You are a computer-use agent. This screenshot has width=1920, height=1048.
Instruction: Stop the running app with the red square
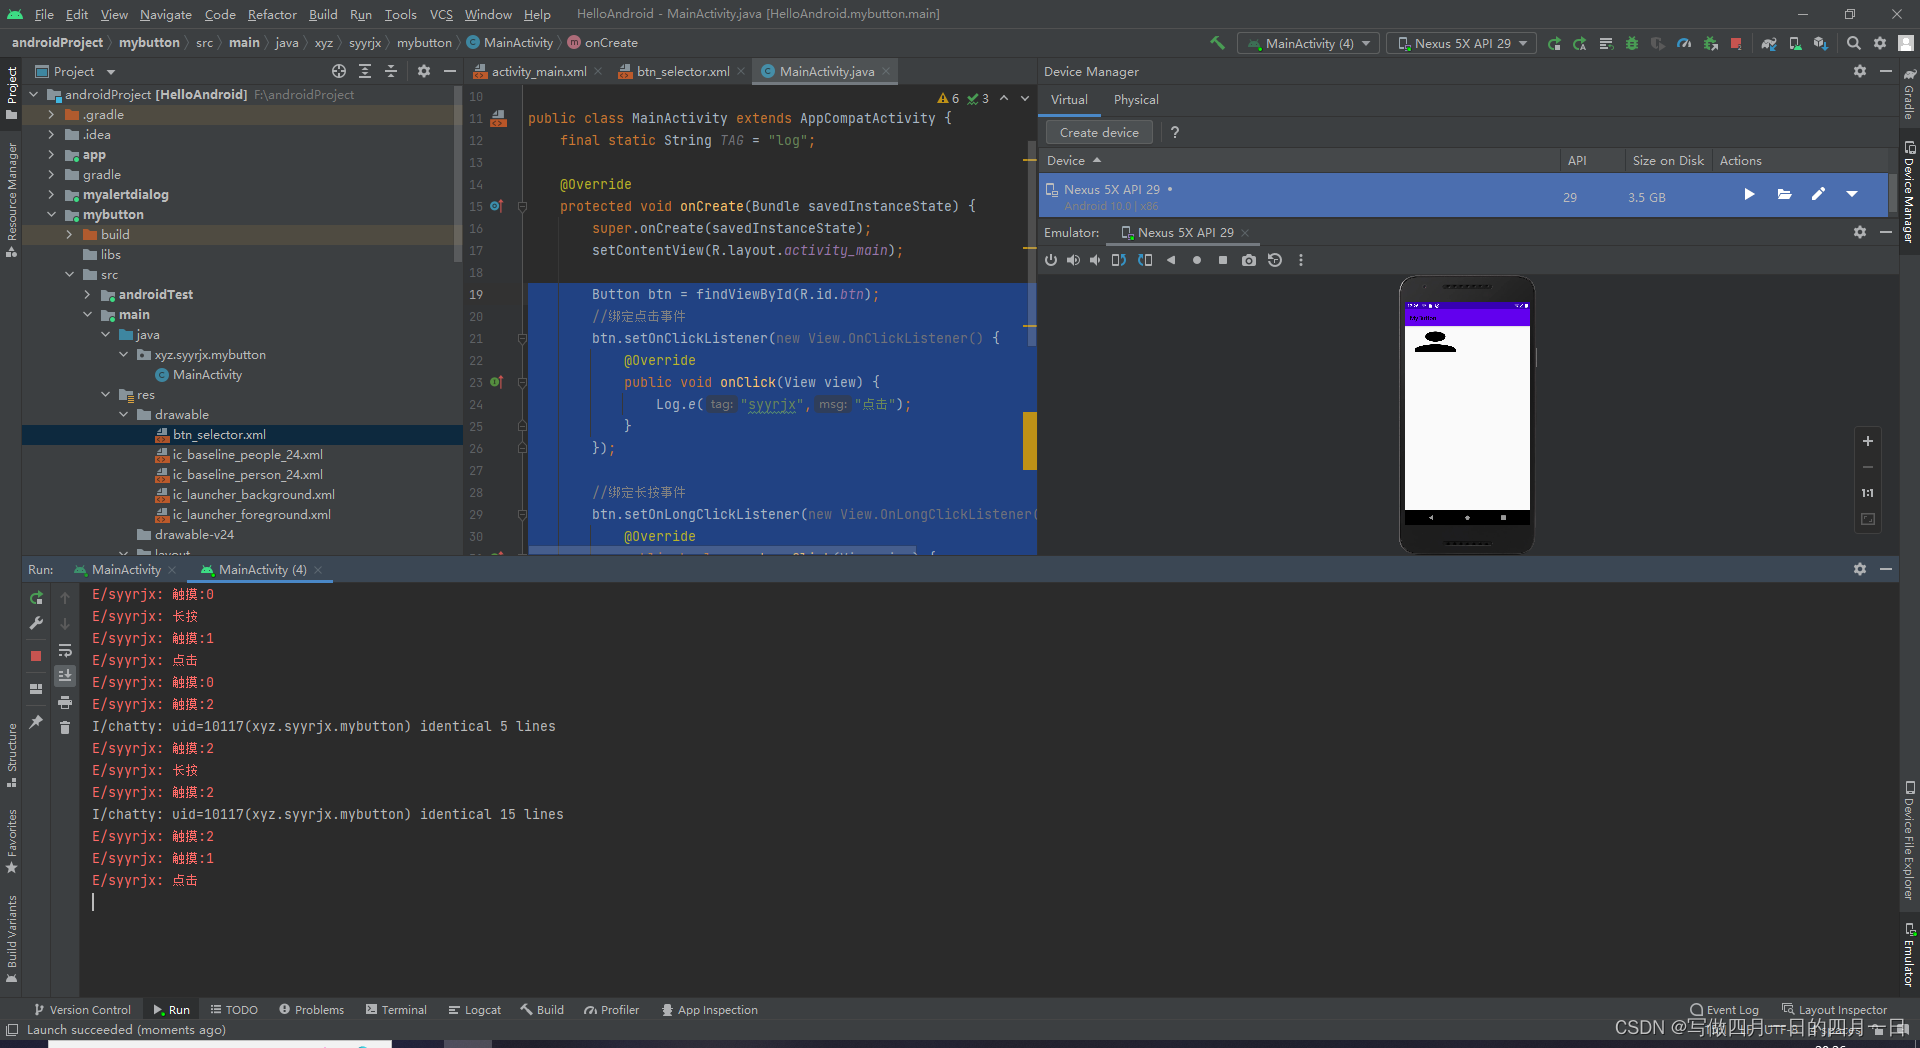(x=1736, y=43)
